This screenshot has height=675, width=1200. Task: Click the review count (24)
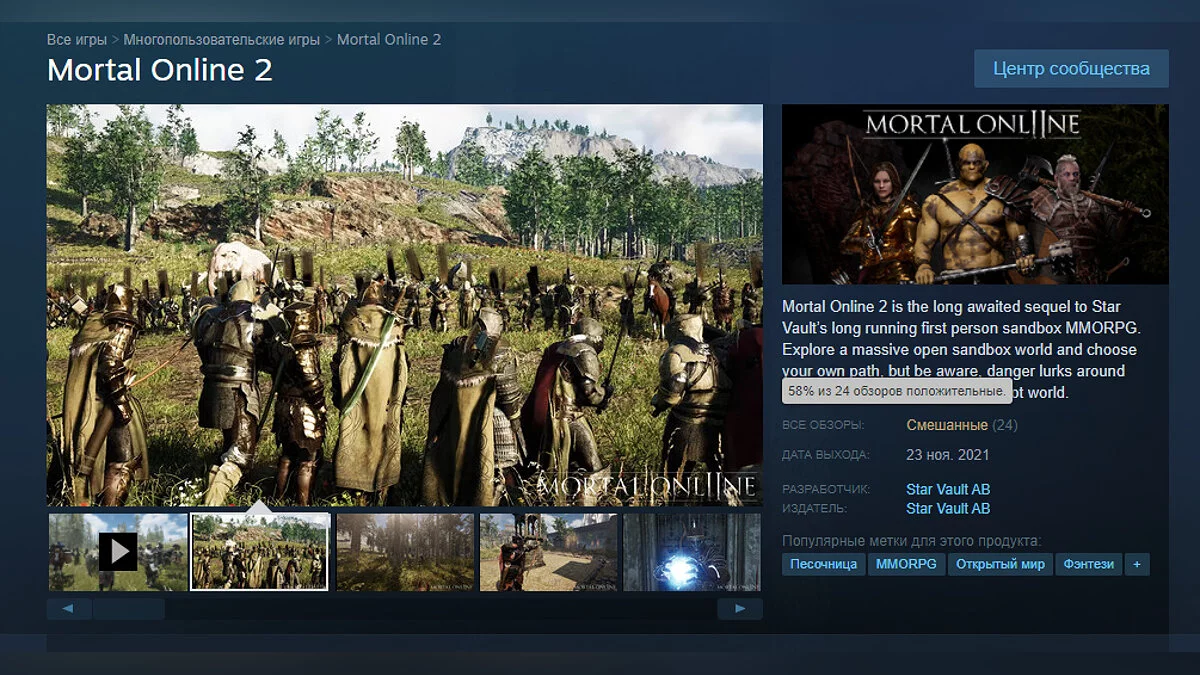pyautogui.click(x=1005, y=425)
